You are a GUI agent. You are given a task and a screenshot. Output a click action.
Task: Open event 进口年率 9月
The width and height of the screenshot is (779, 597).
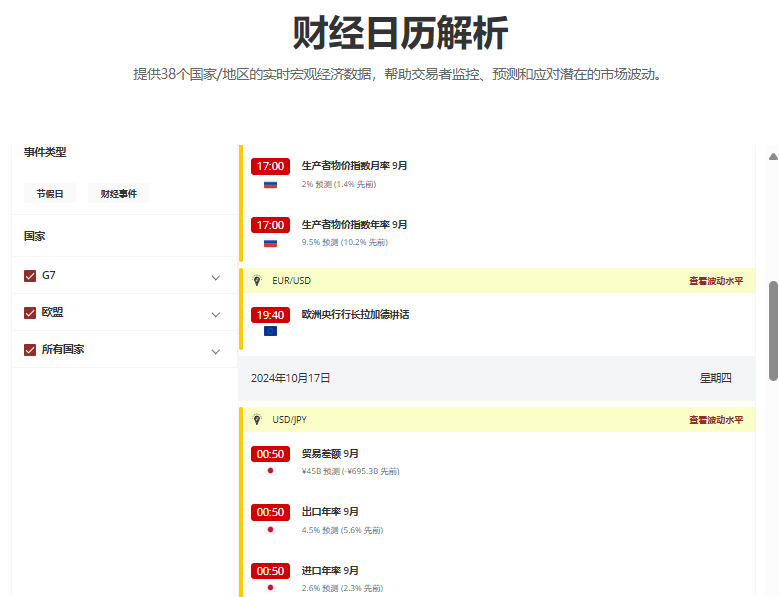click(330, 571)
